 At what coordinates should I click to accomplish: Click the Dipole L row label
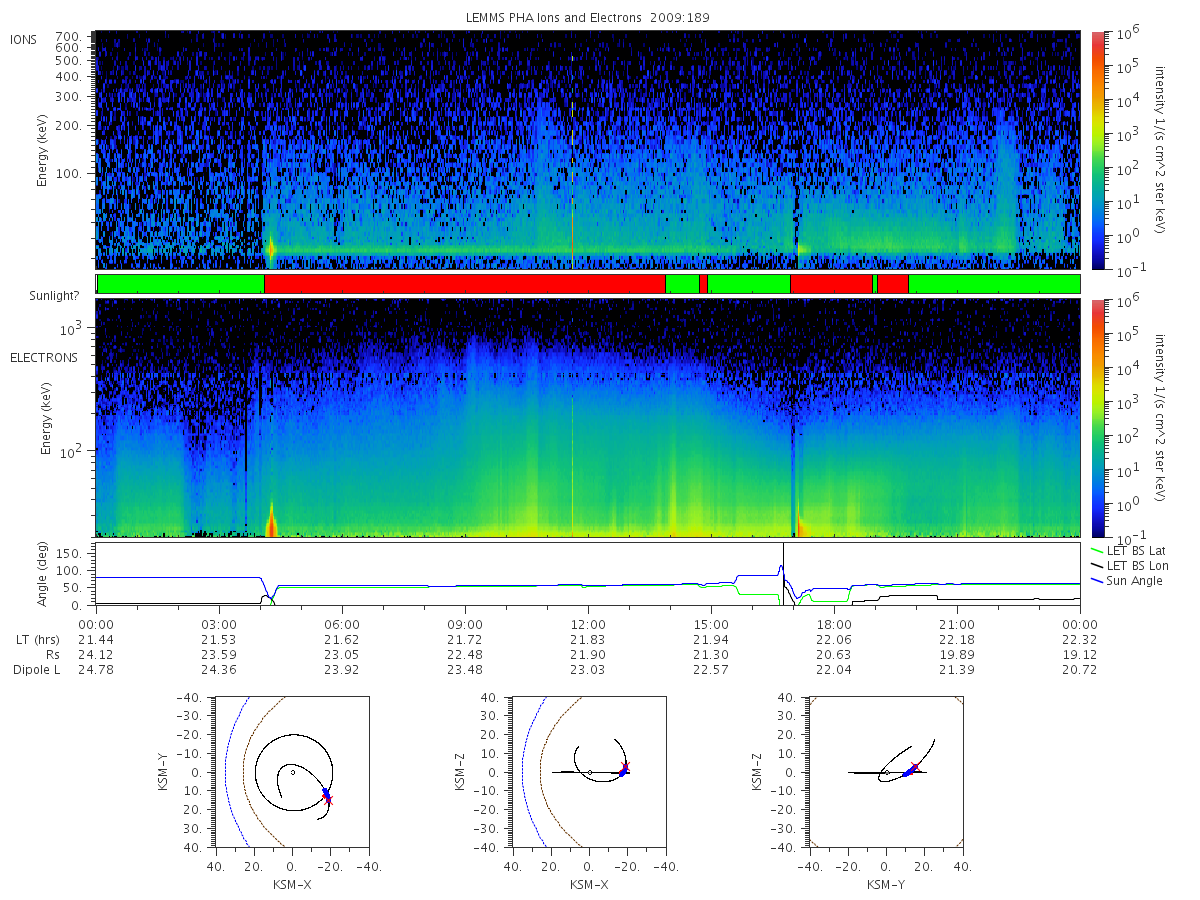coord(37,670)
